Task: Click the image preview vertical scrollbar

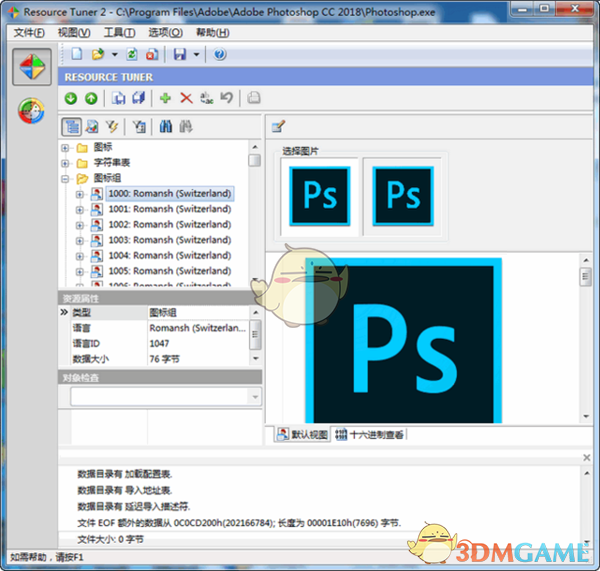Action: pyautogui.click(x=584, y=340)
